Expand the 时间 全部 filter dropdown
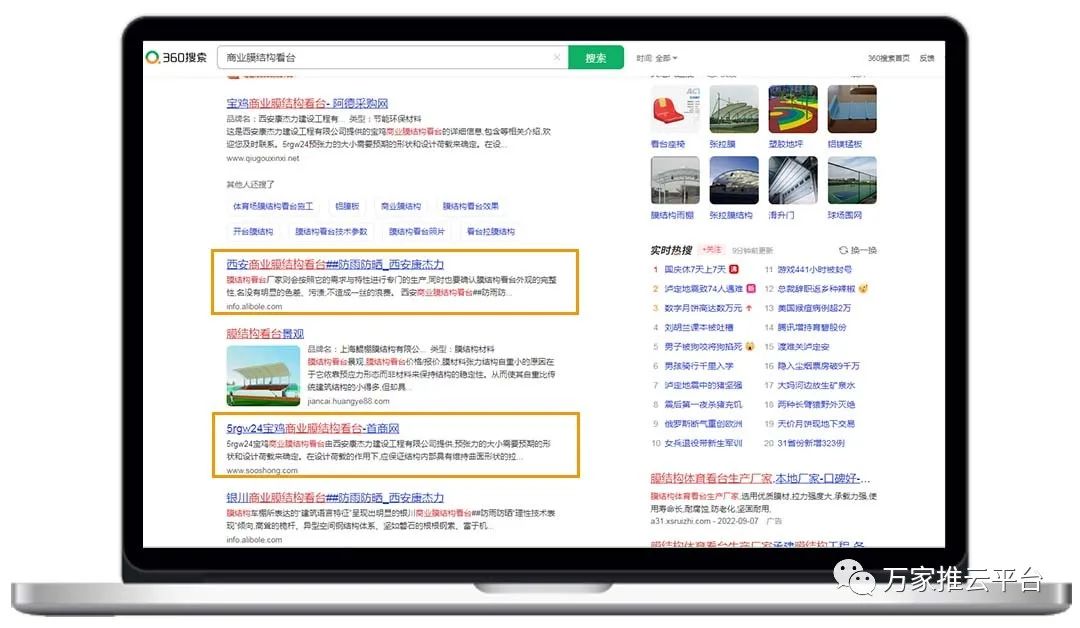 coord(657,58)
